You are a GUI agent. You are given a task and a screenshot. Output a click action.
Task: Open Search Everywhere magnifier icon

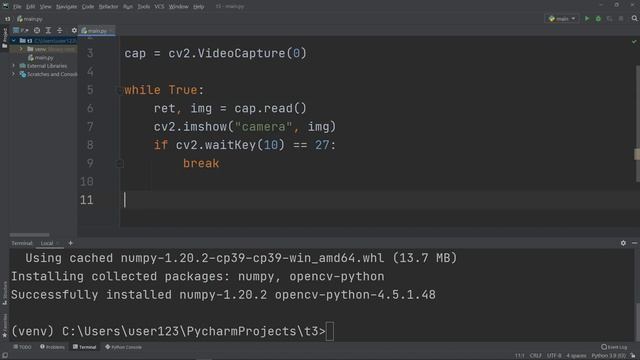[634, 19]
